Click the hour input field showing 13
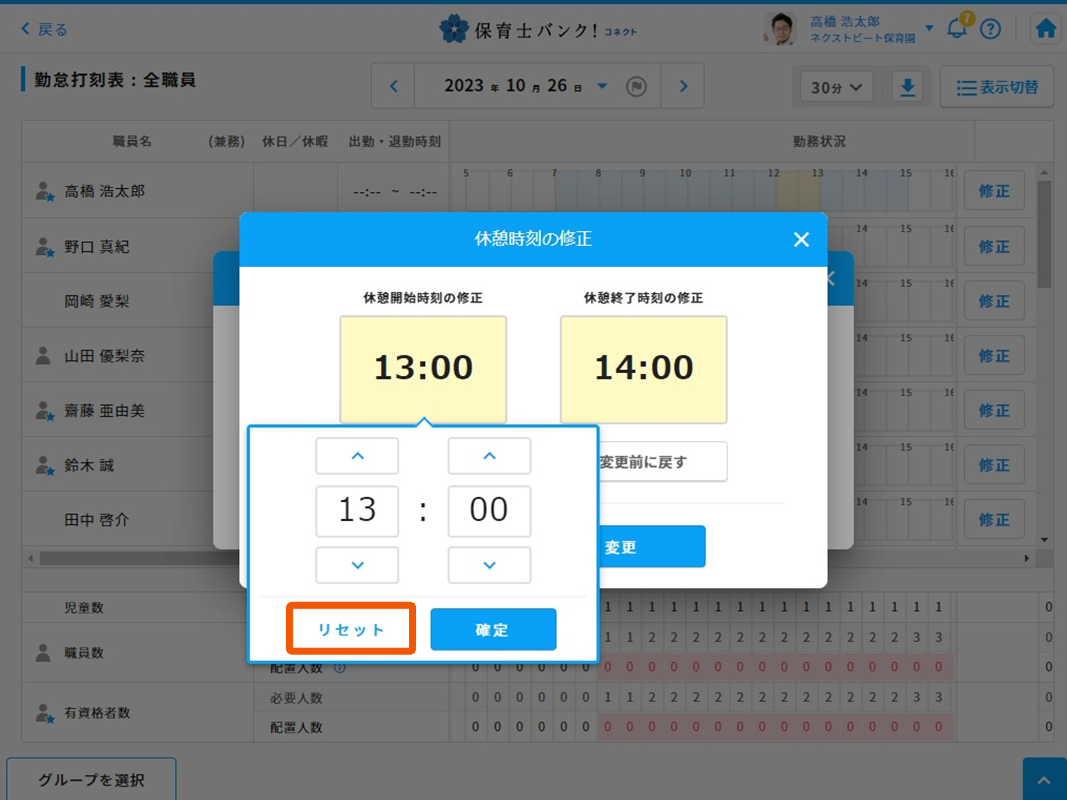Screen dimensions: 1067x800 tap(357, 511)
